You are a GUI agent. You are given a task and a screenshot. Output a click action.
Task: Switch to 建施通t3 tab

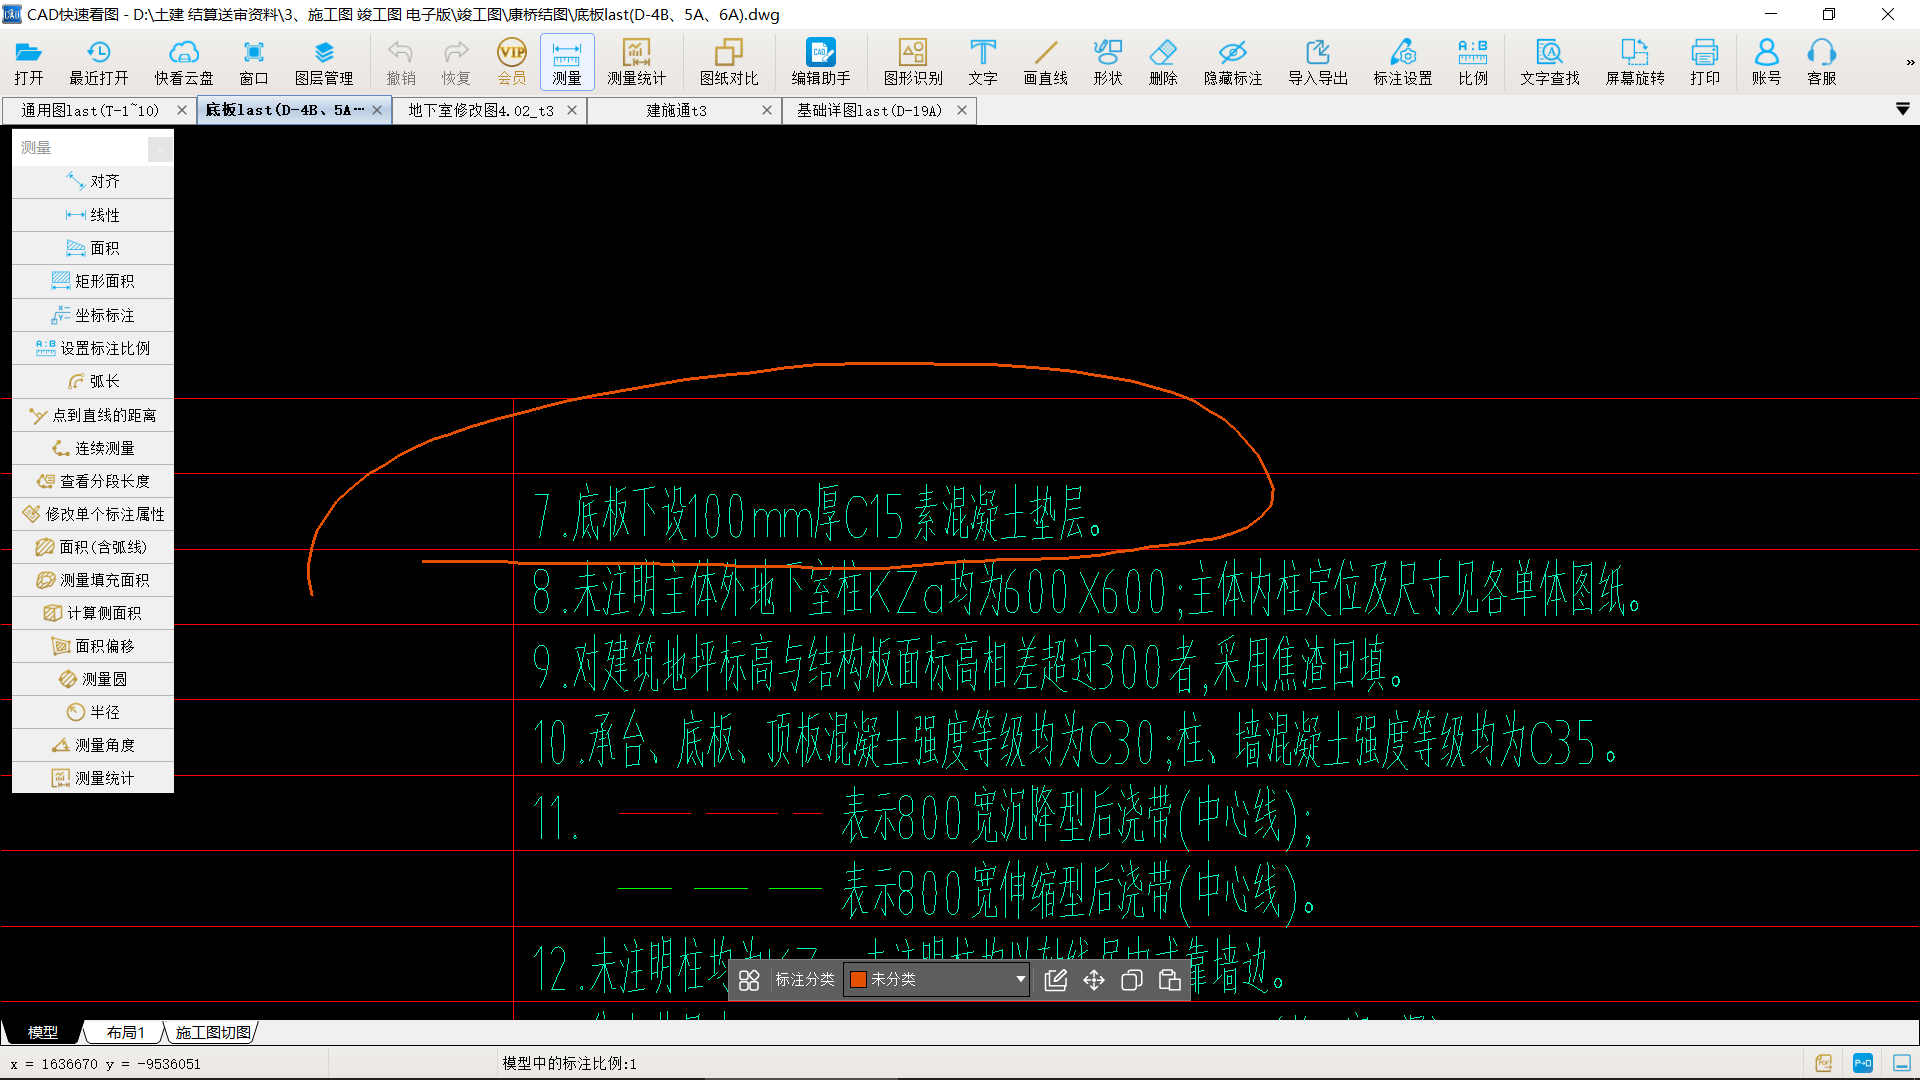677,110
